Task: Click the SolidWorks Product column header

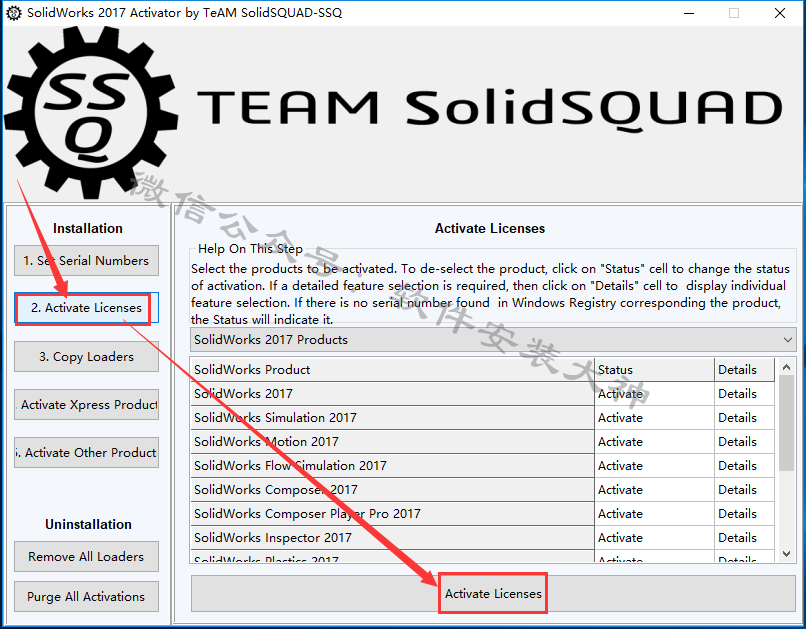Action: pos(392,369)
